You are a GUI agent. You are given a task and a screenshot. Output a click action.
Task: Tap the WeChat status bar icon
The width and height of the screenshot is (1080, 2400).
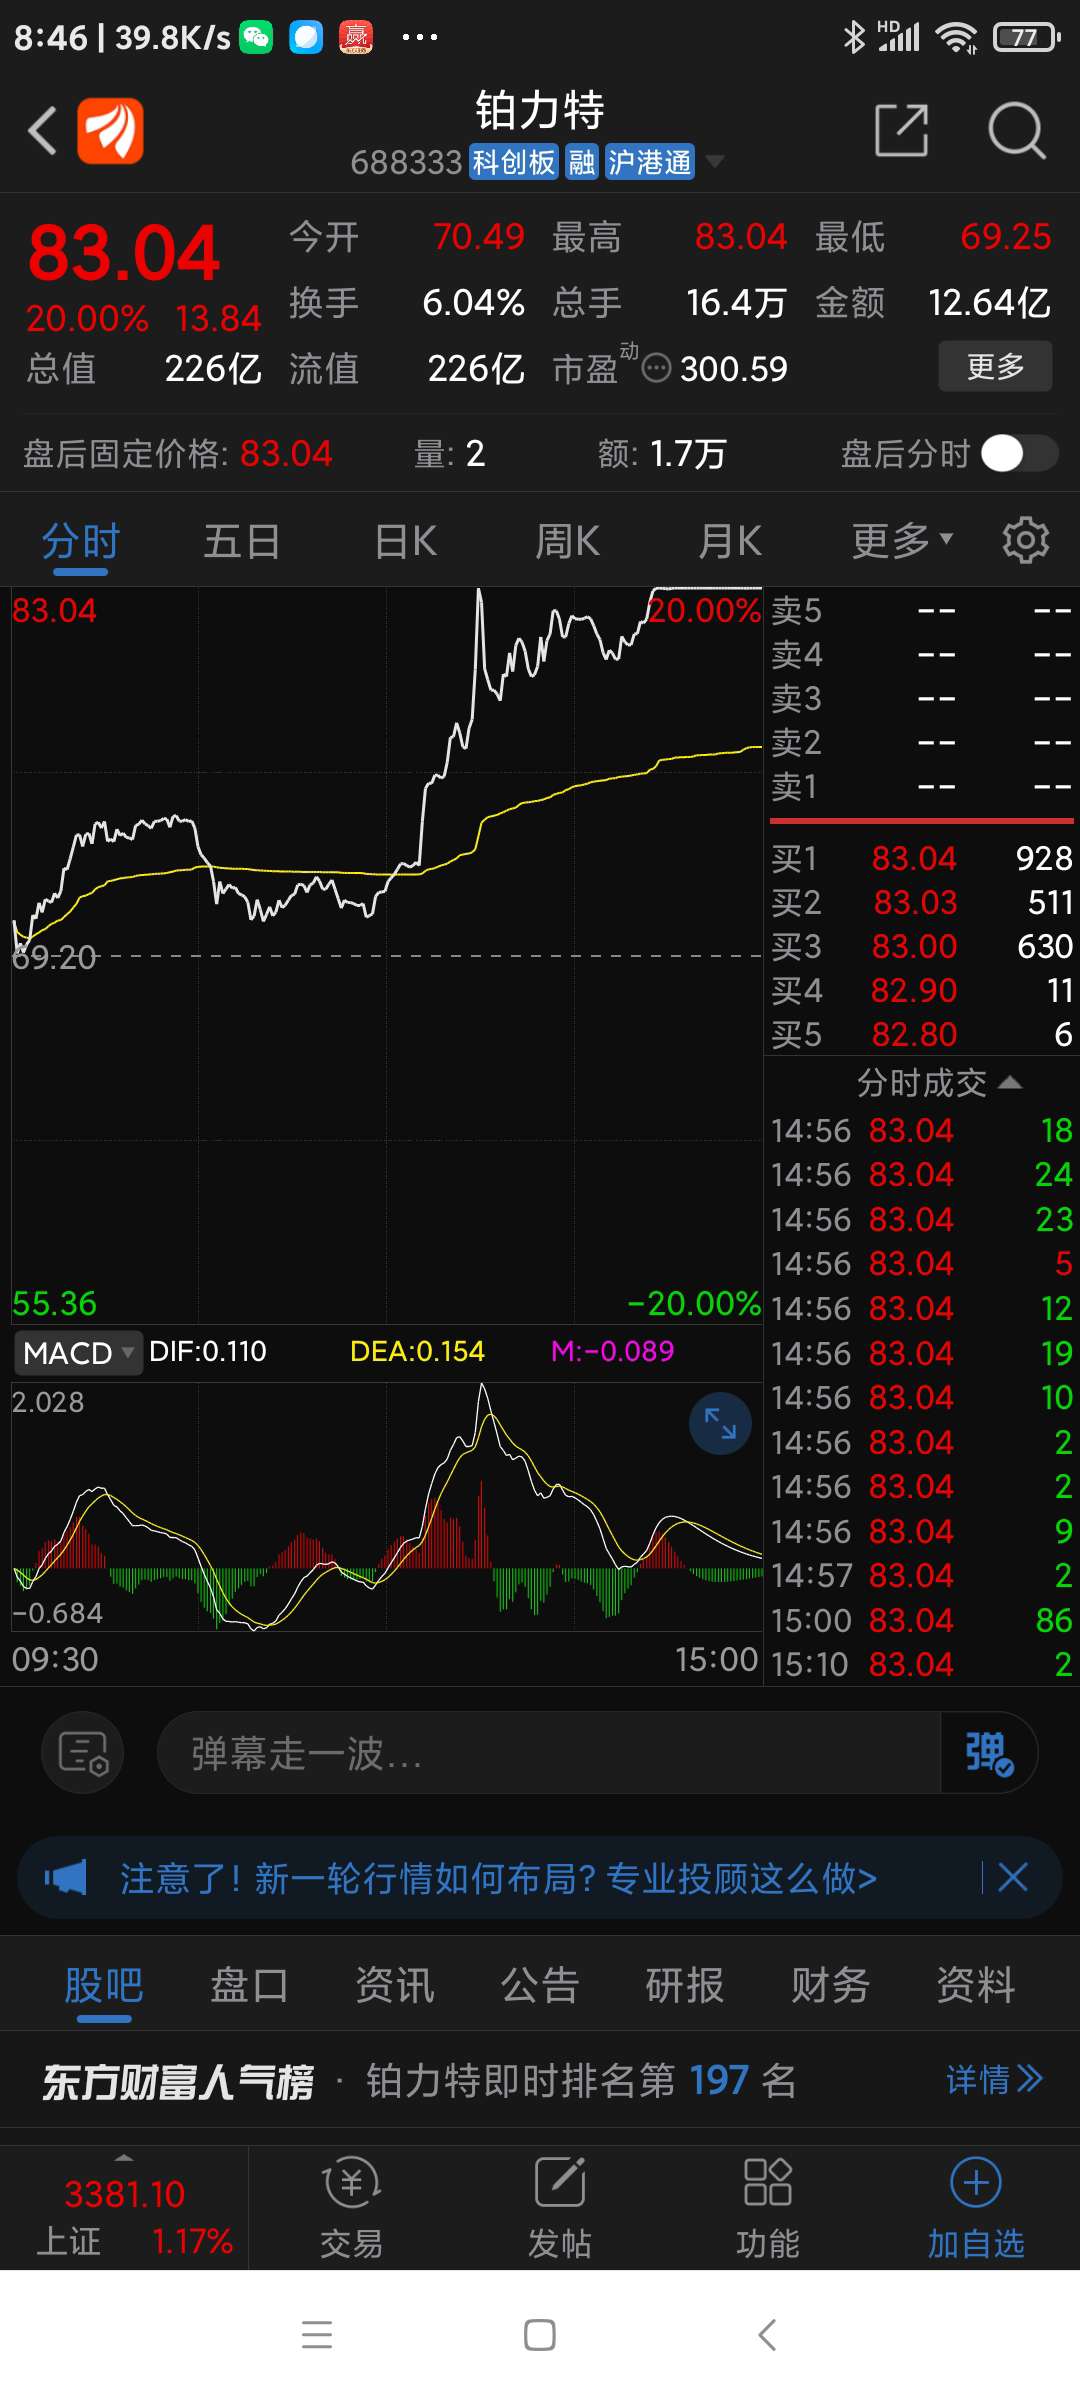pos(256,37)
